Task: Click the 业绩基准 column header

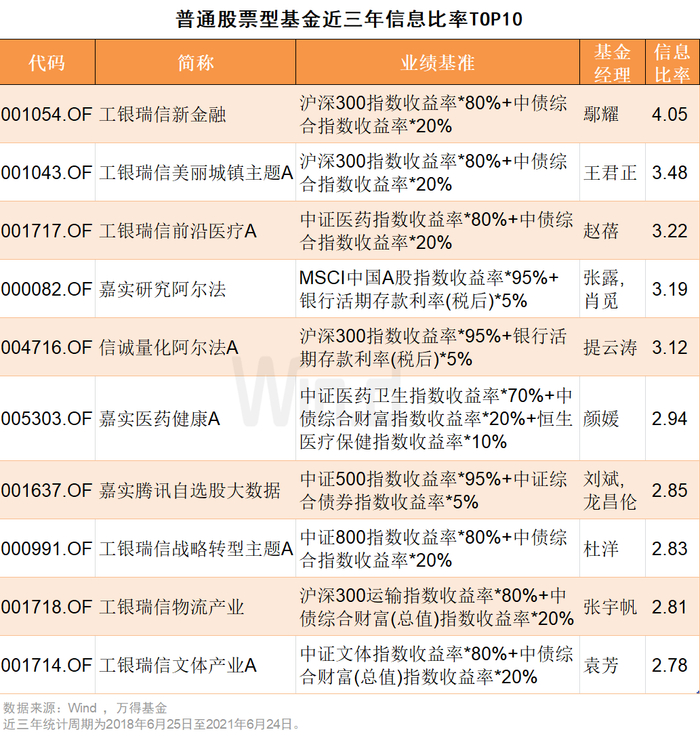Action: 437,63
